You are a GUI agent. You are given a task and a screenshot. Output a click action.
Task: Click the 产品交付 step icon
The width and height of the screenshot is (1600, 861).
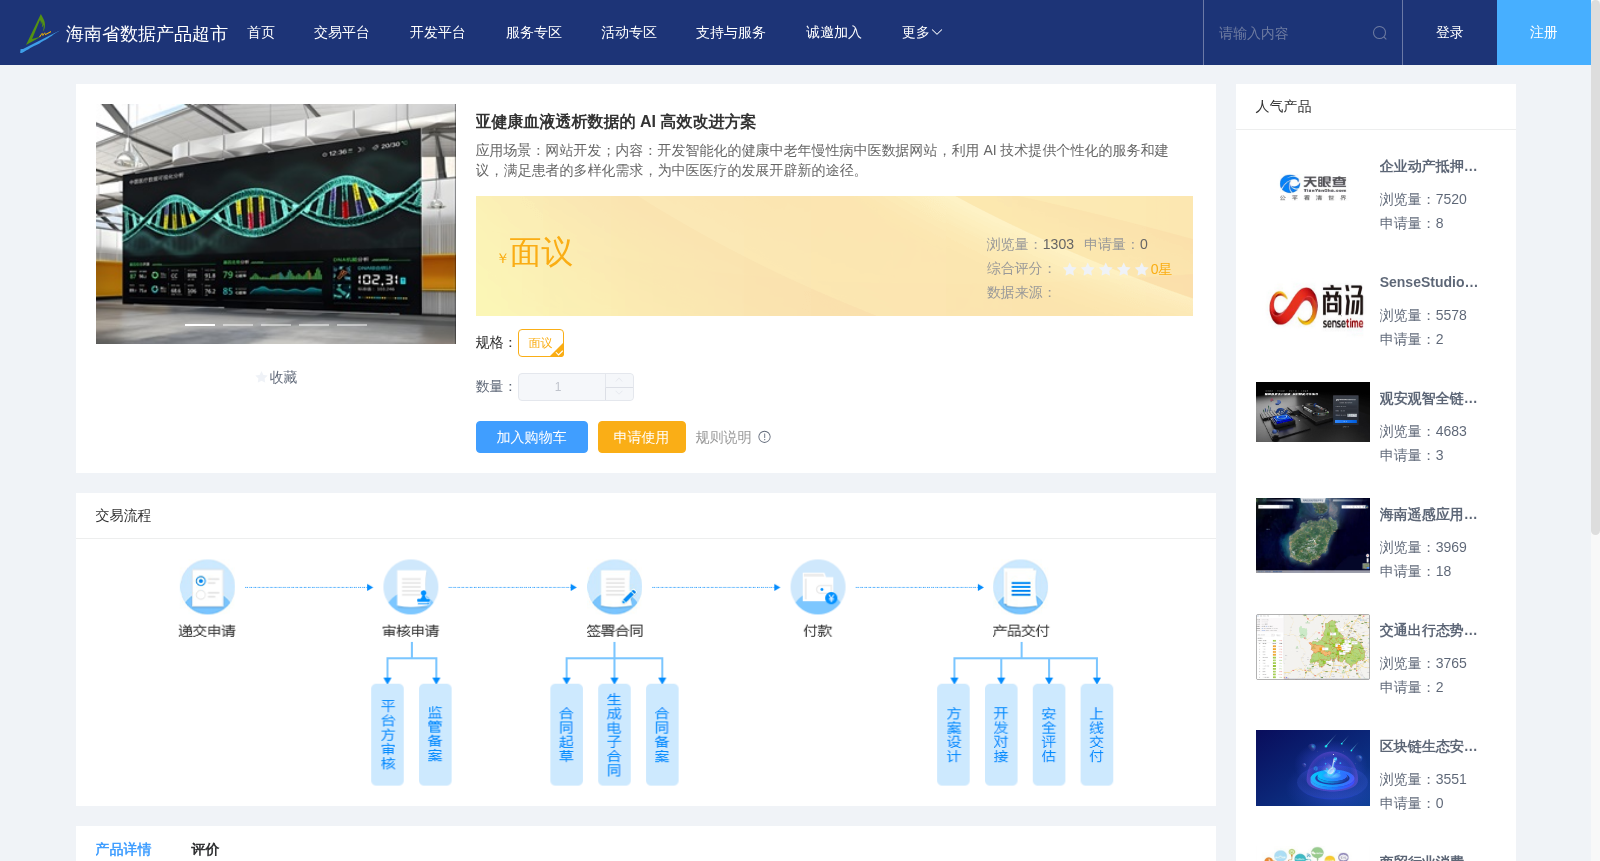[x=1021, y=587]
